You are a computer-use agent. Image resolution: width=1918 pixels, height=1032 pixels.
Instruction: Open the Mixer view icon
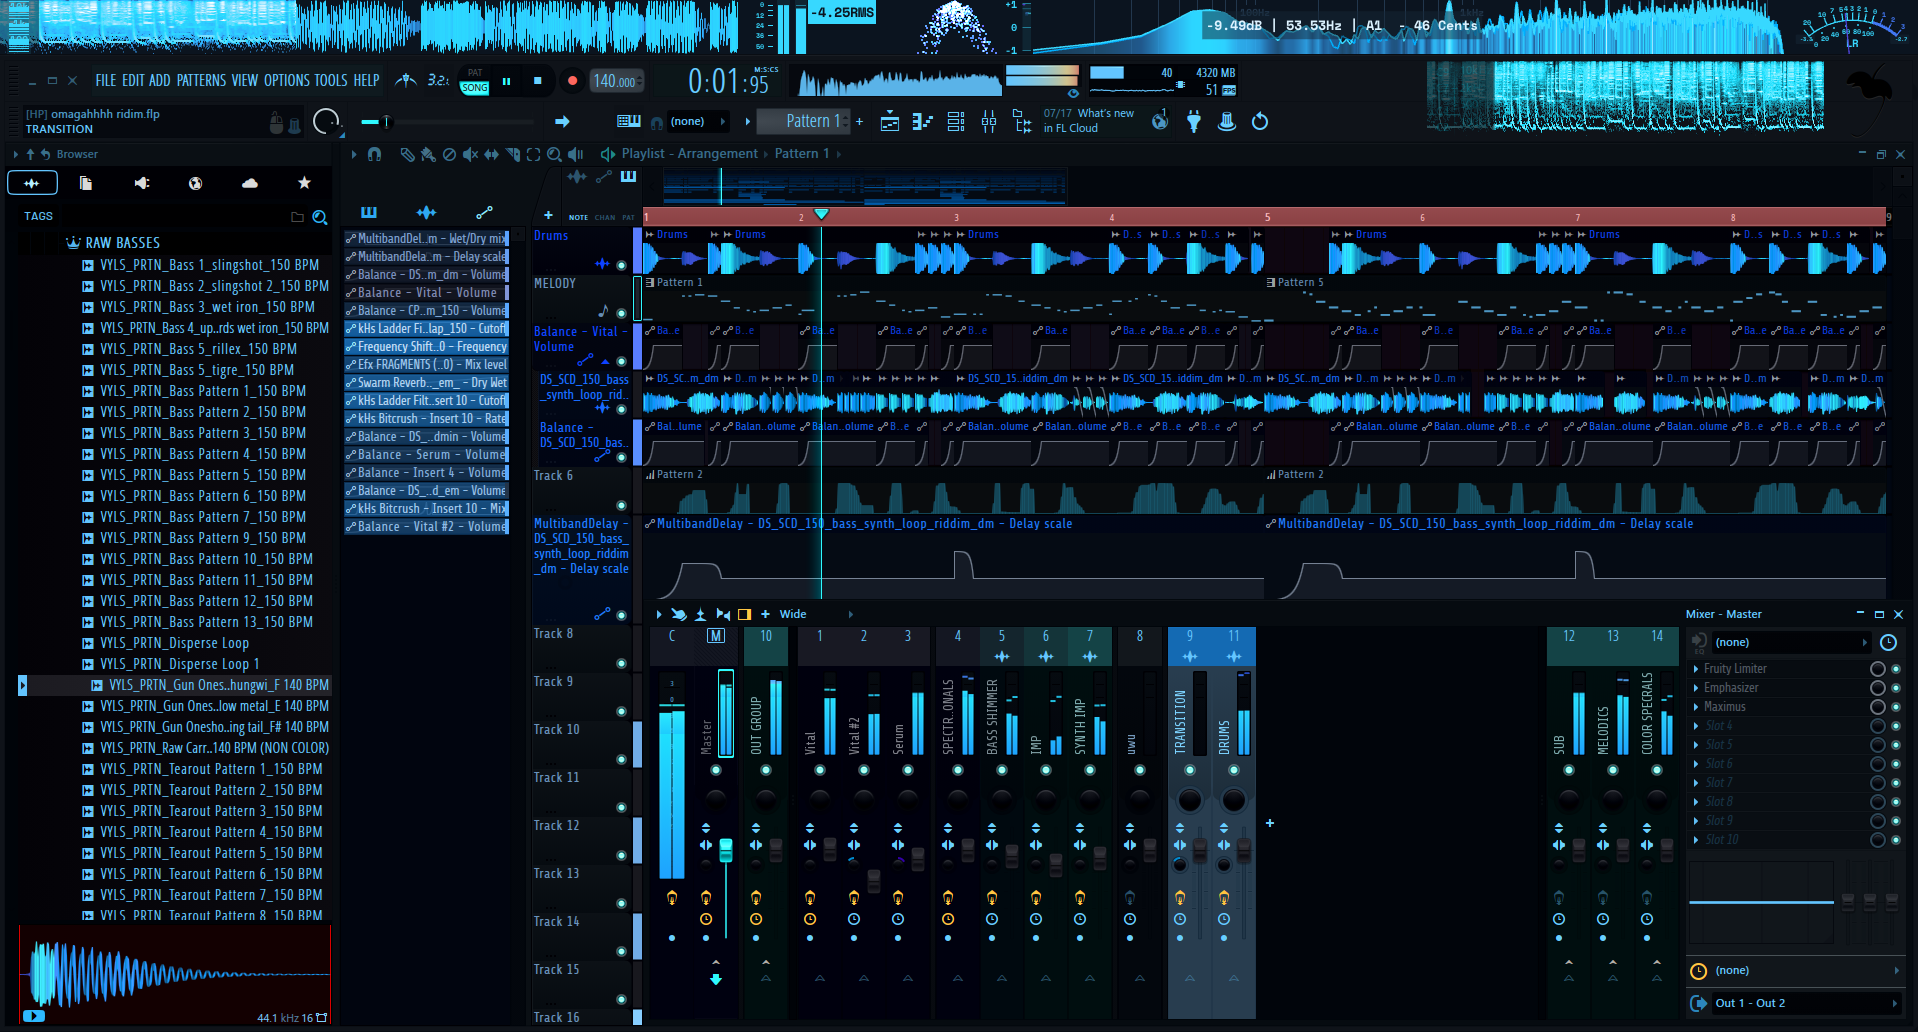tap(989, 122)
